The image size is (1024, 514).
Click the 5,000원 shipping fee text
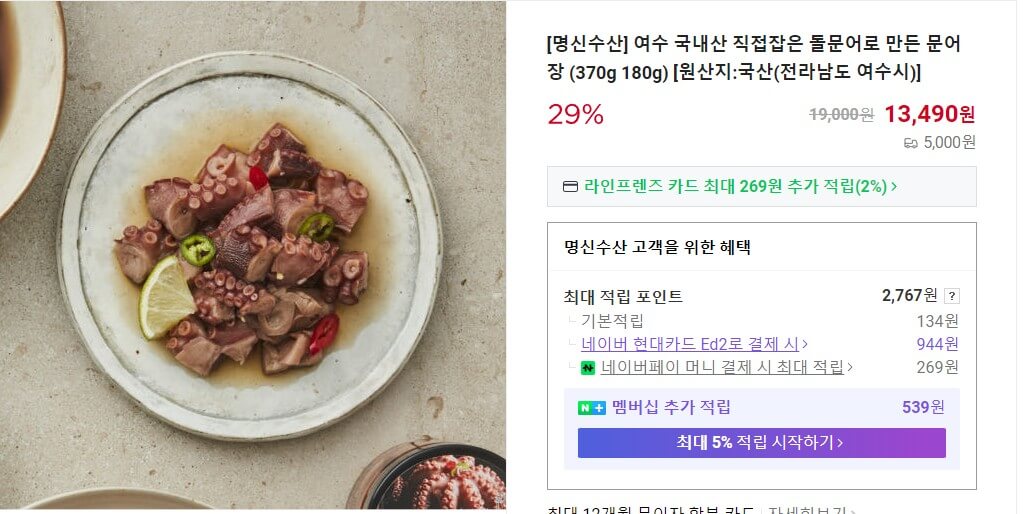pyautogui.click(x=949, y=142)
